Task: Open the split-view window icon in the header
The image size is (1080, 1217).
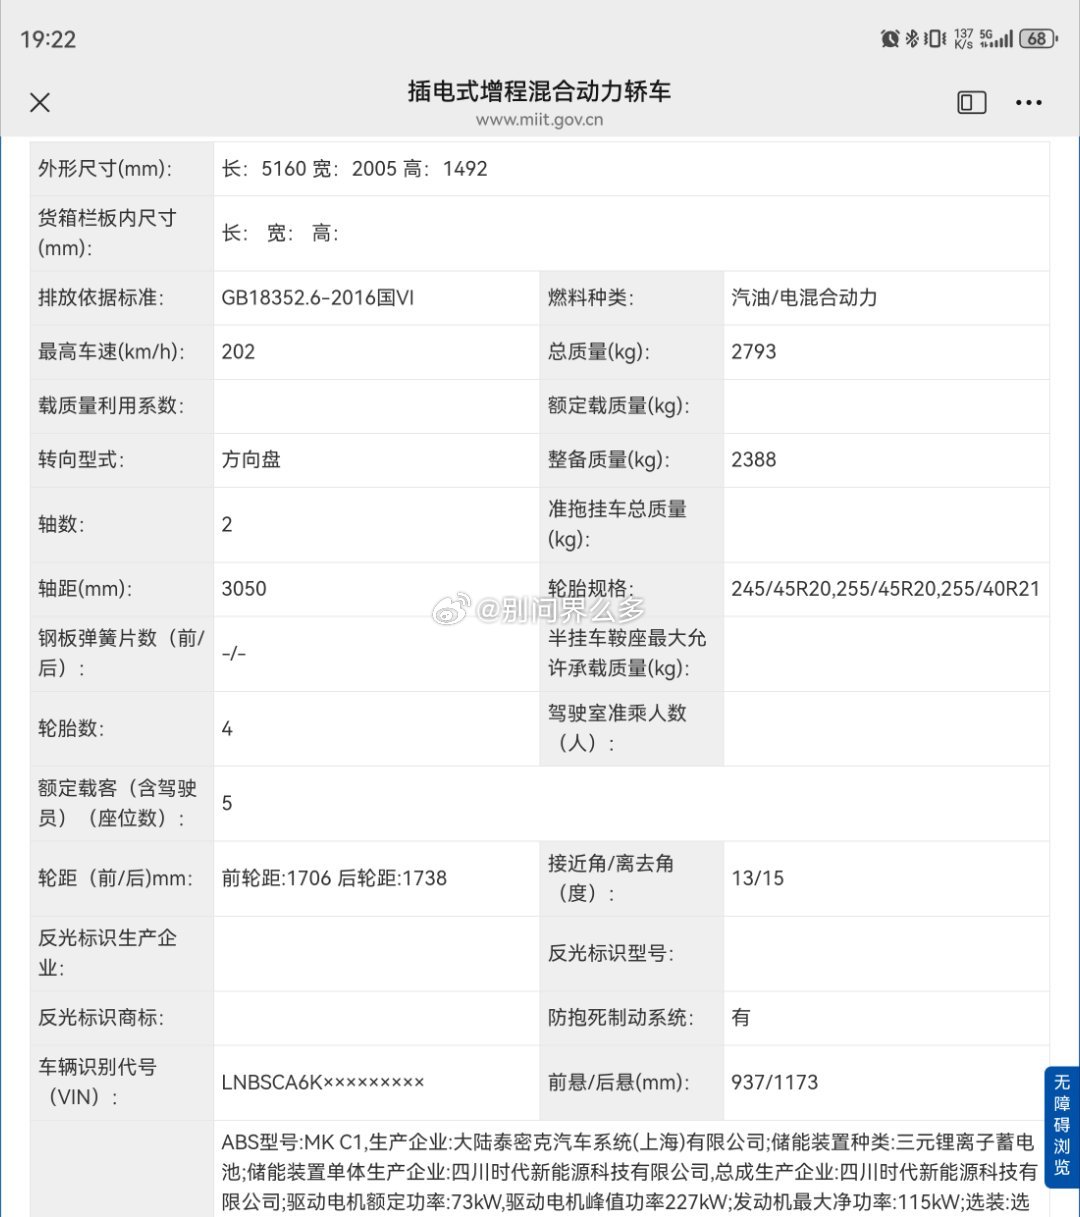Action: 971,102
